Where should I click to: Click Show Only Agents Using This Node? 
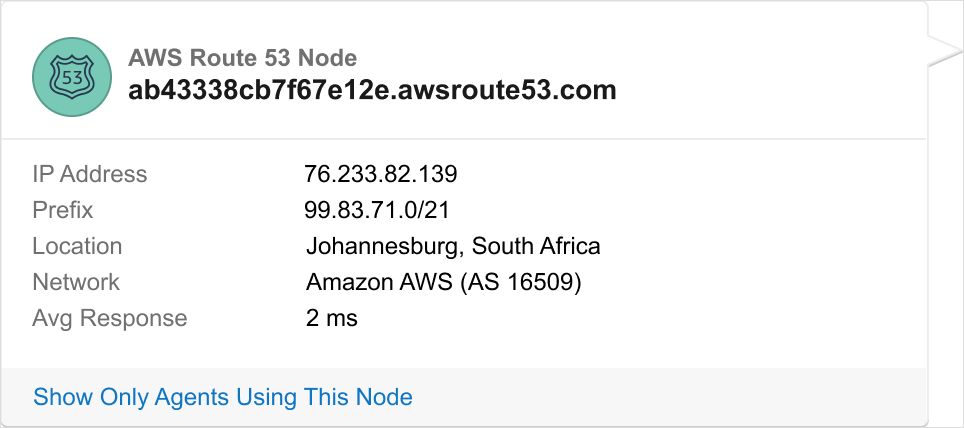[x=223, y=397]
